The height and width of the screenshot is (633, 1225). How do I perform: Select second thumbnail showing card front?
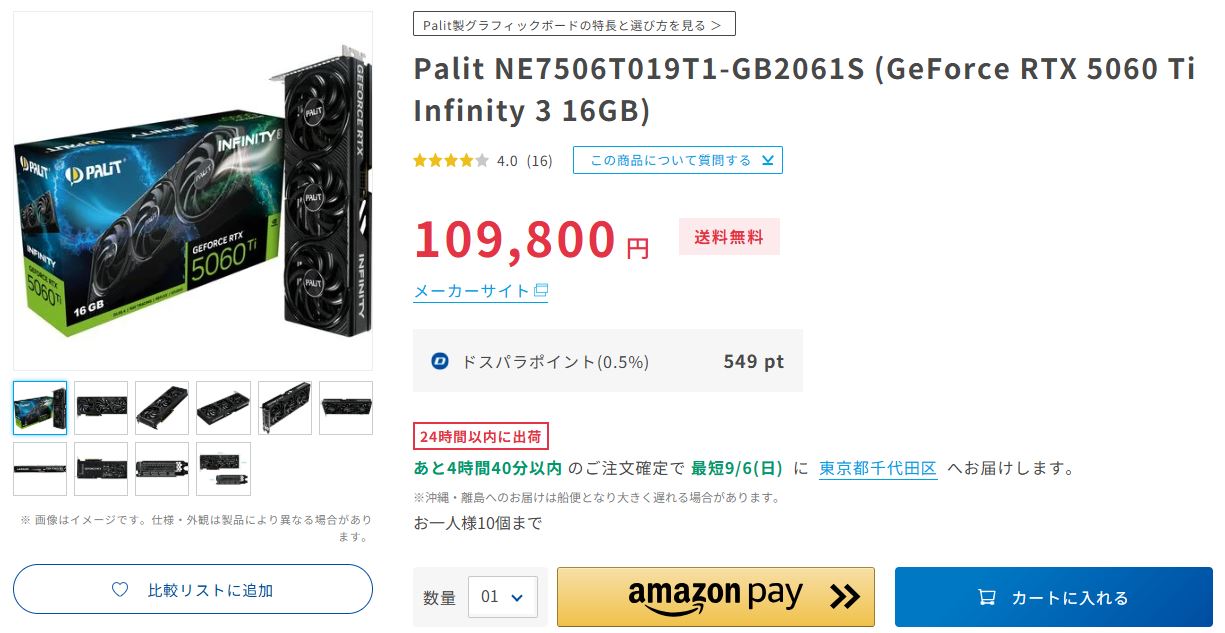tap(101, 407)
